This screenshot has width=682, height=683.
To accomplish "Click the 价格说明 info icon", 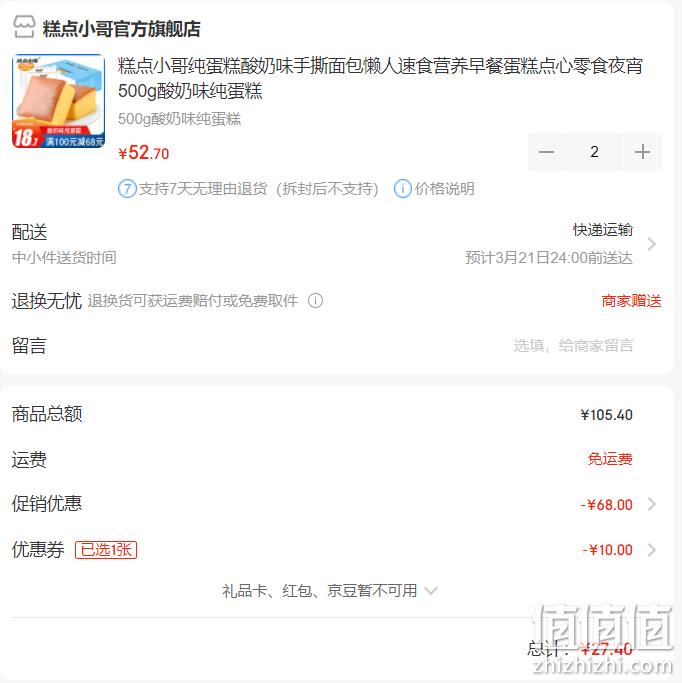I will tap(402, 189).
